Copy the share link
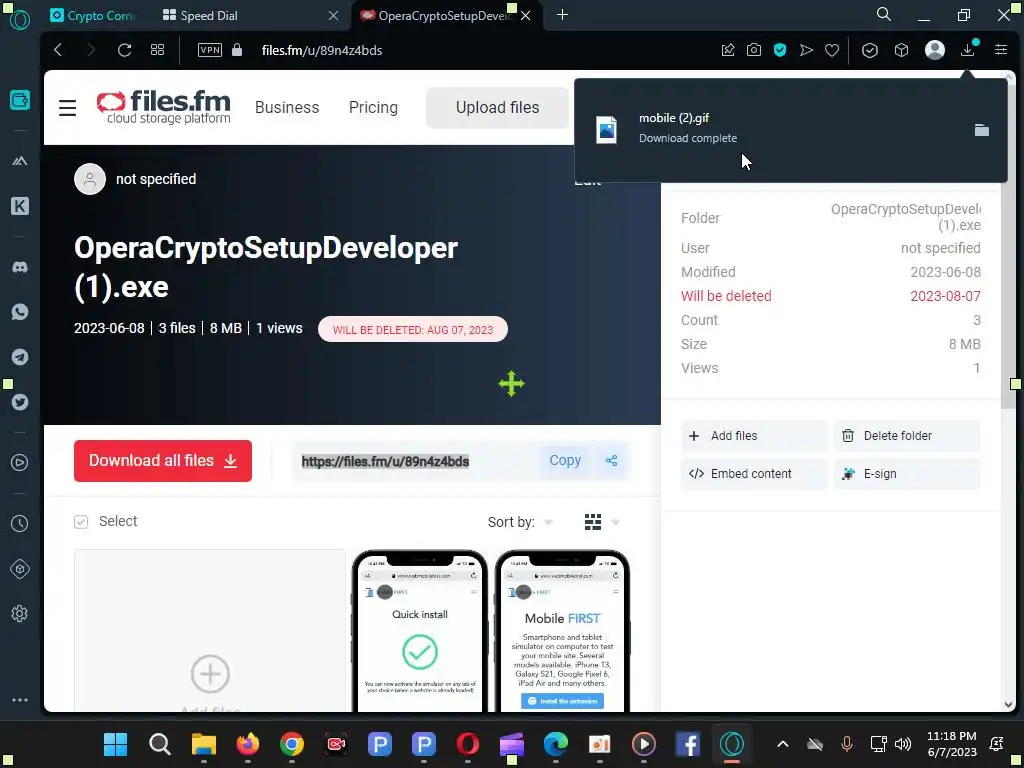Viewport: 1024px width, 768px height. pyautogui.click(x=565, y=461)
